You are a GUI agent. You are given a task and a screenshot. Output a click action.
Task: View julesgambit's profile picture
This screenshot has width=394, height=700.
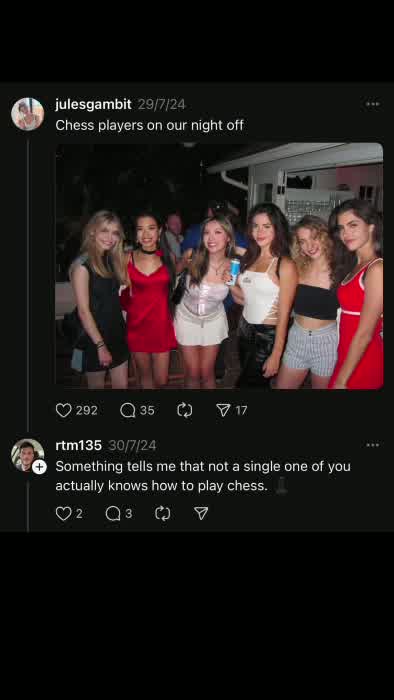pos(28,114)
